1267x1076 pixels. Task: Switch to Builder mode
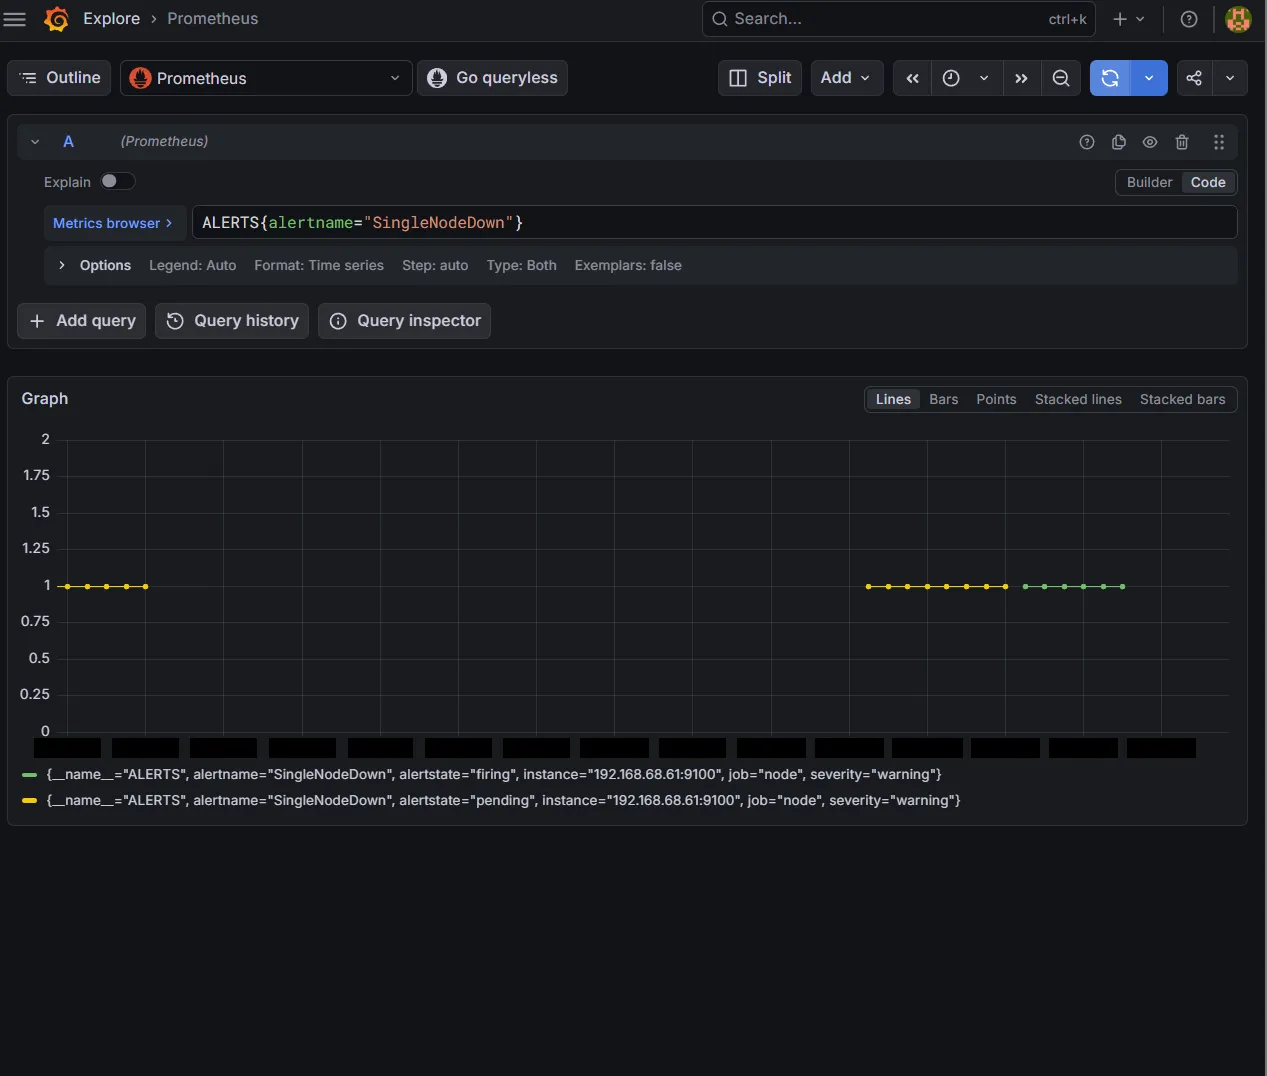[x=1149, y=182]
